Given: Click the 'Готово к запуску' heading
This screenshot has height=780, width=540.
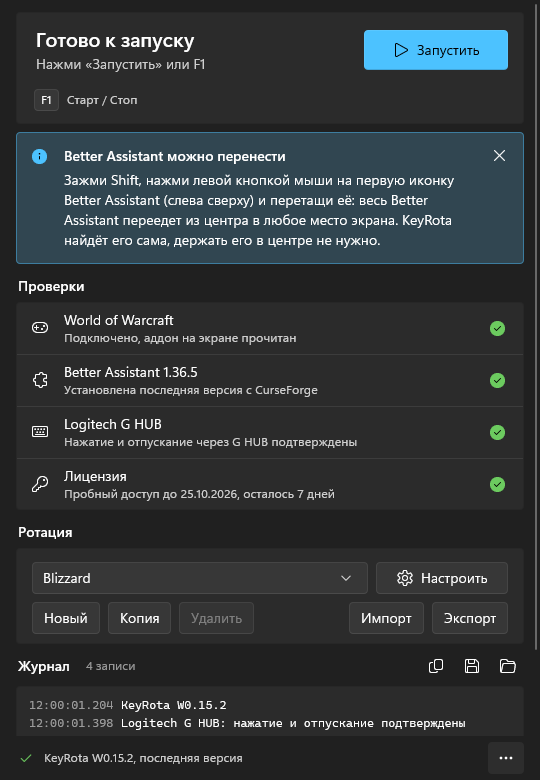Looking at the screenshot, I should coord(115,41).
